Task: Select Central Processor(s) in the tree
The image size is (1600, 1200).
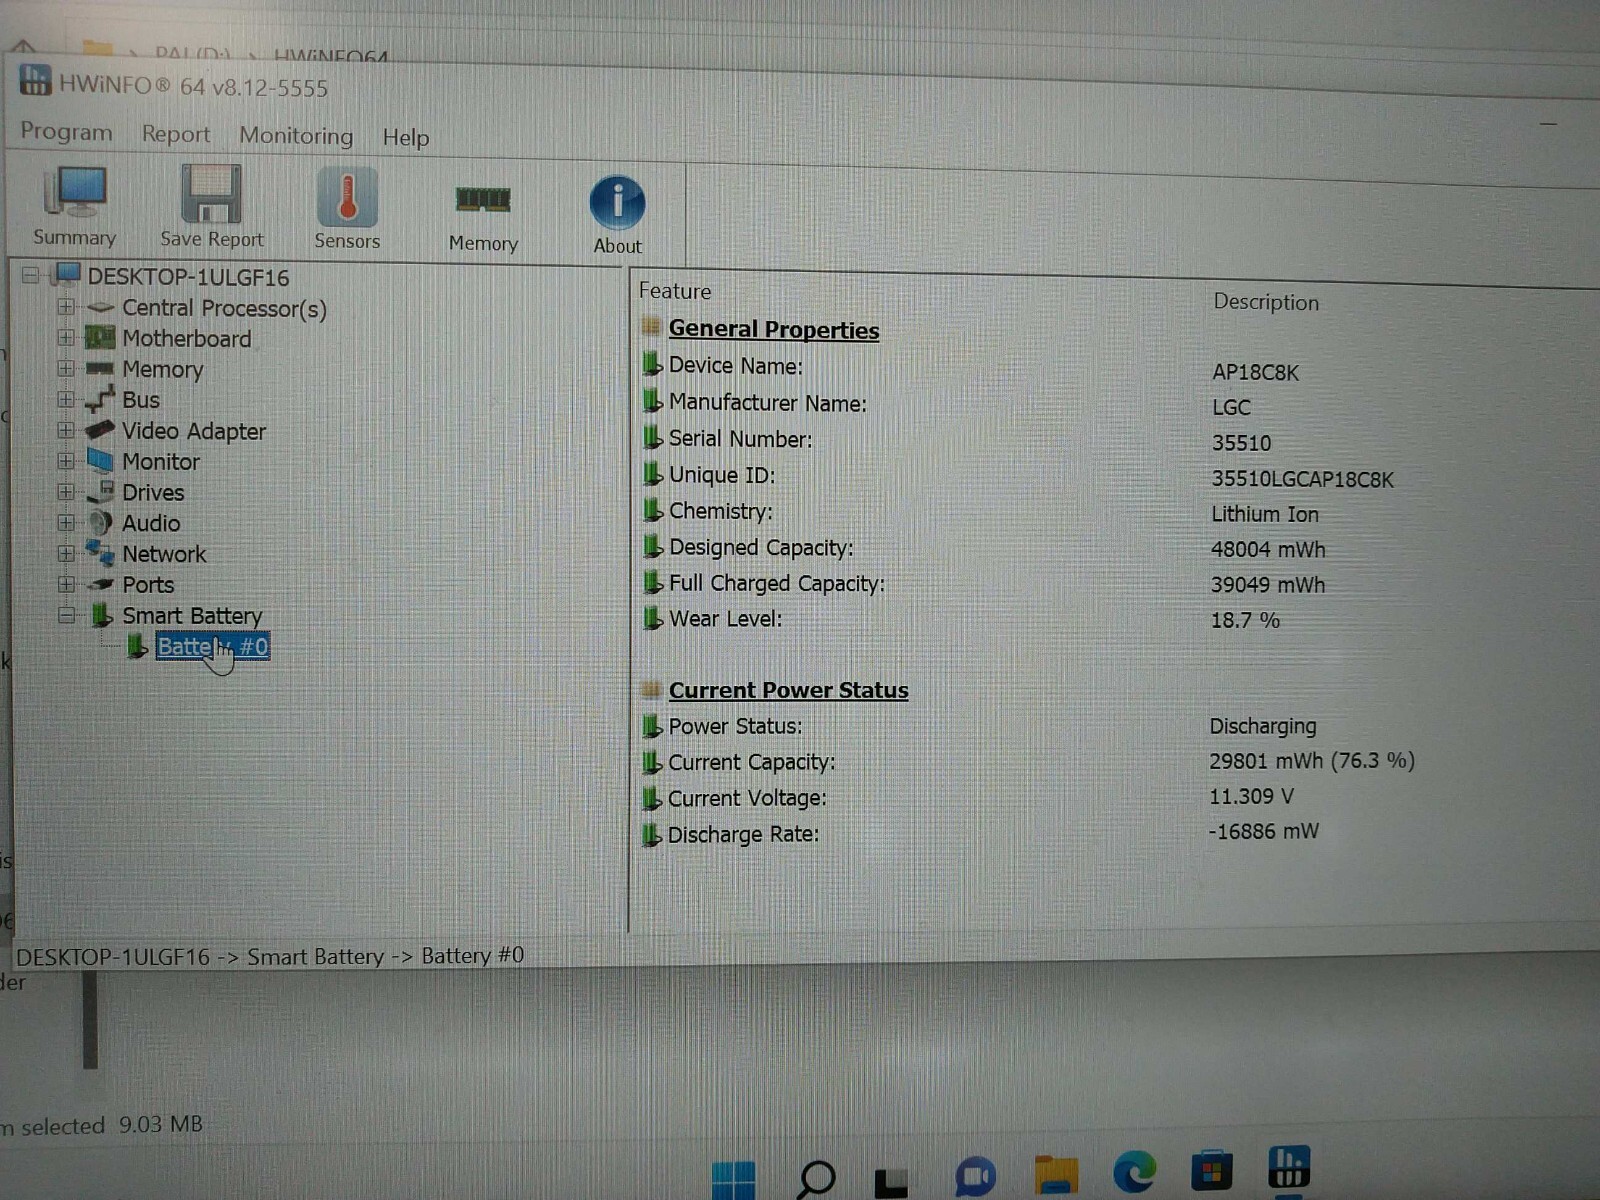Action: [x=224, y=308]
